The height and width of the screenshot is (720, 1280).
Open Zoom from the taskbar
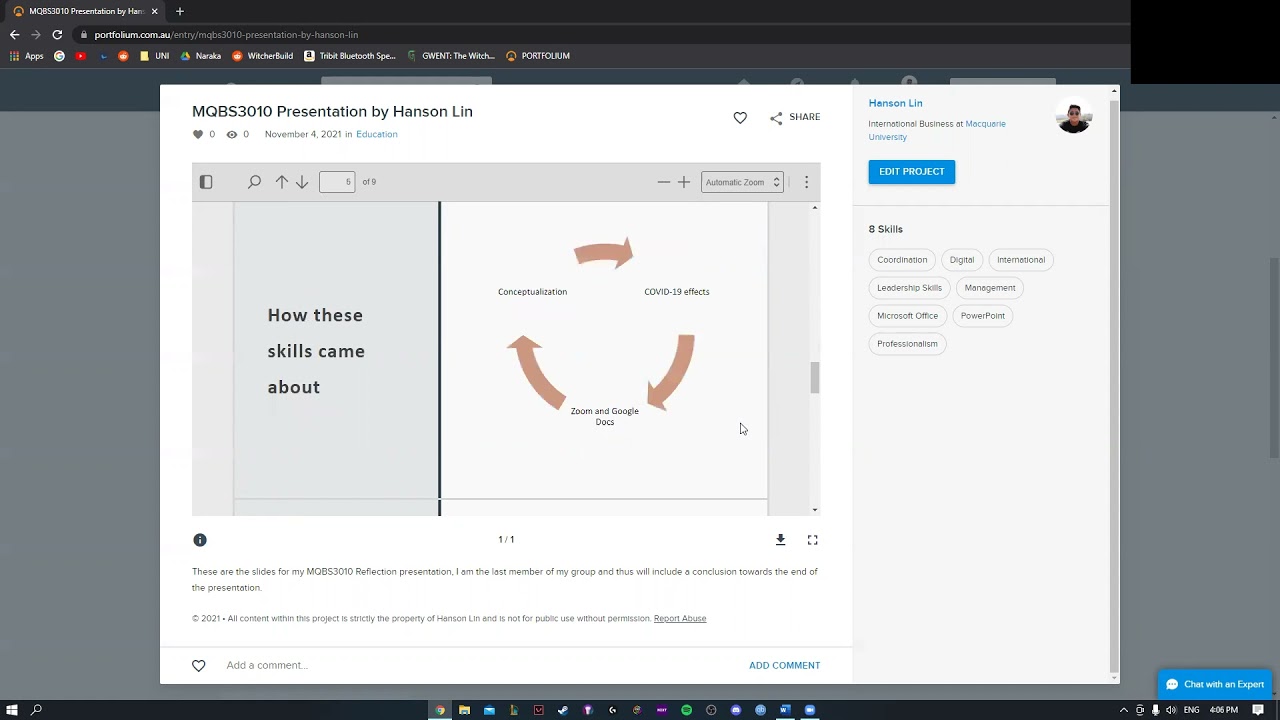click(810, 710)
